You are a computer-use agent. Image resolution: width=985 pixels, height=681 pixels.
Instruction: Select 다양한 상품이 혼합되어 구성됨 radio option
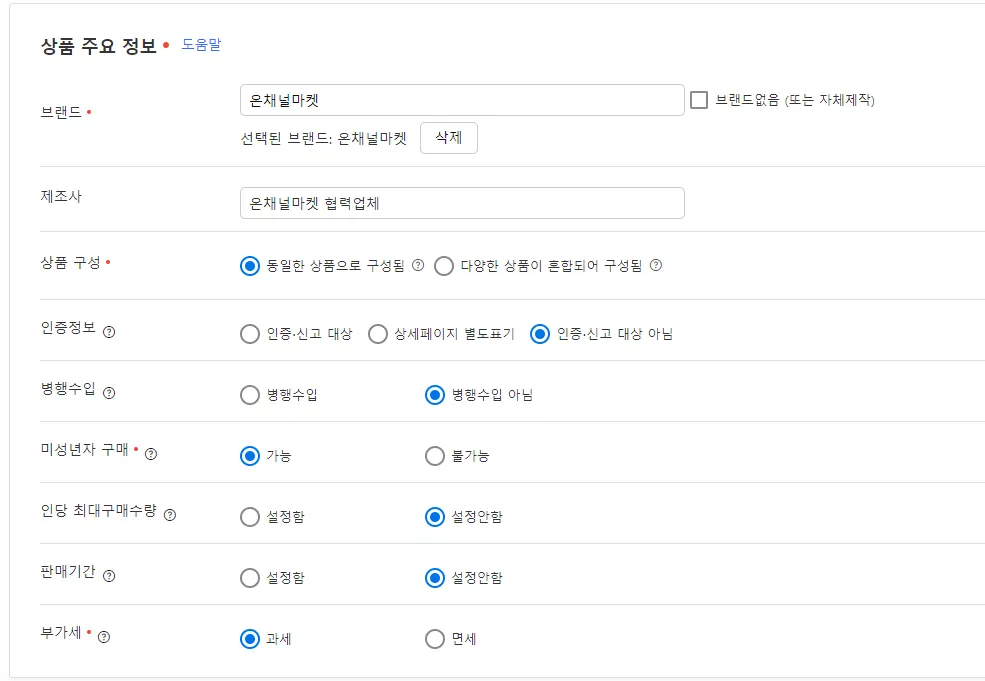pyautogui.click(x=444, y=266)
